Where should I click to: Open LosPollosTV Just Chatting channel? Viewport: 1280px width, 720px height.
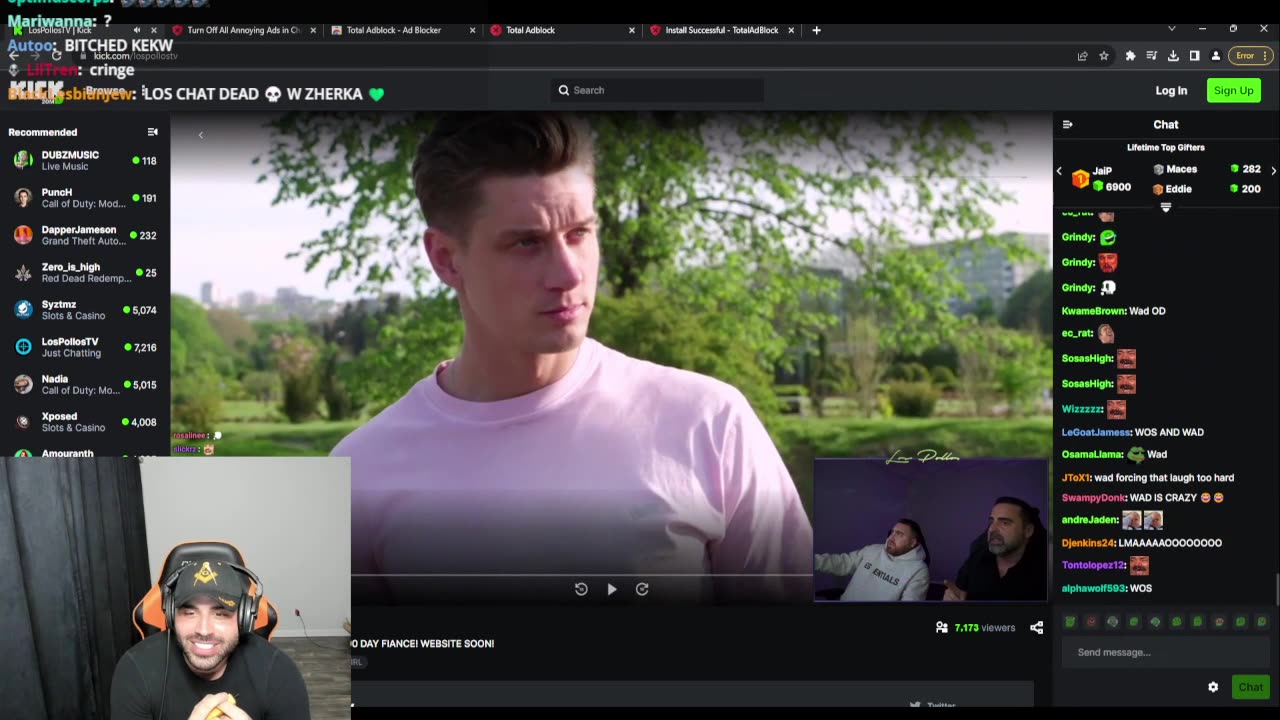(x=85, y=347)
